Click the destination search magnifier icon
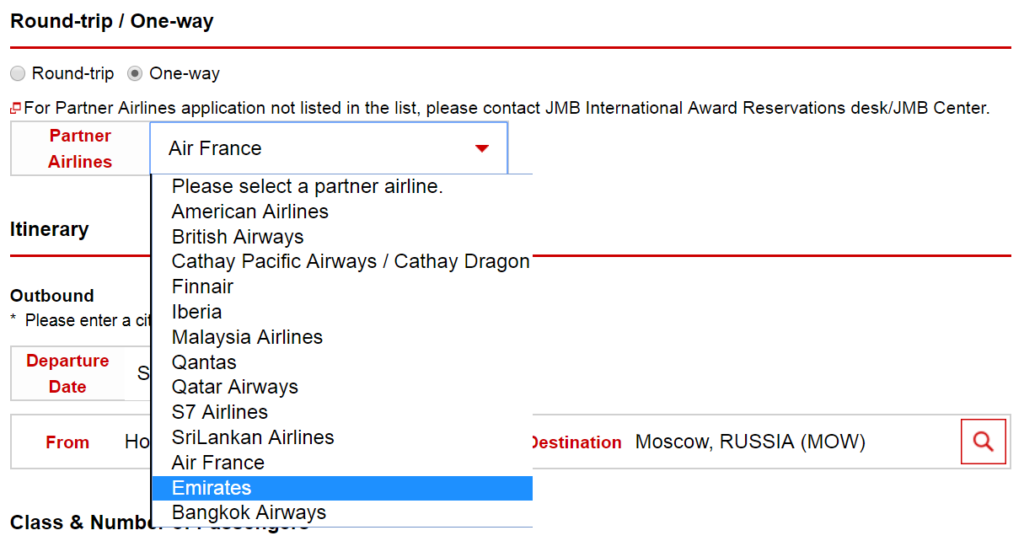 click(x=983, y=442)
